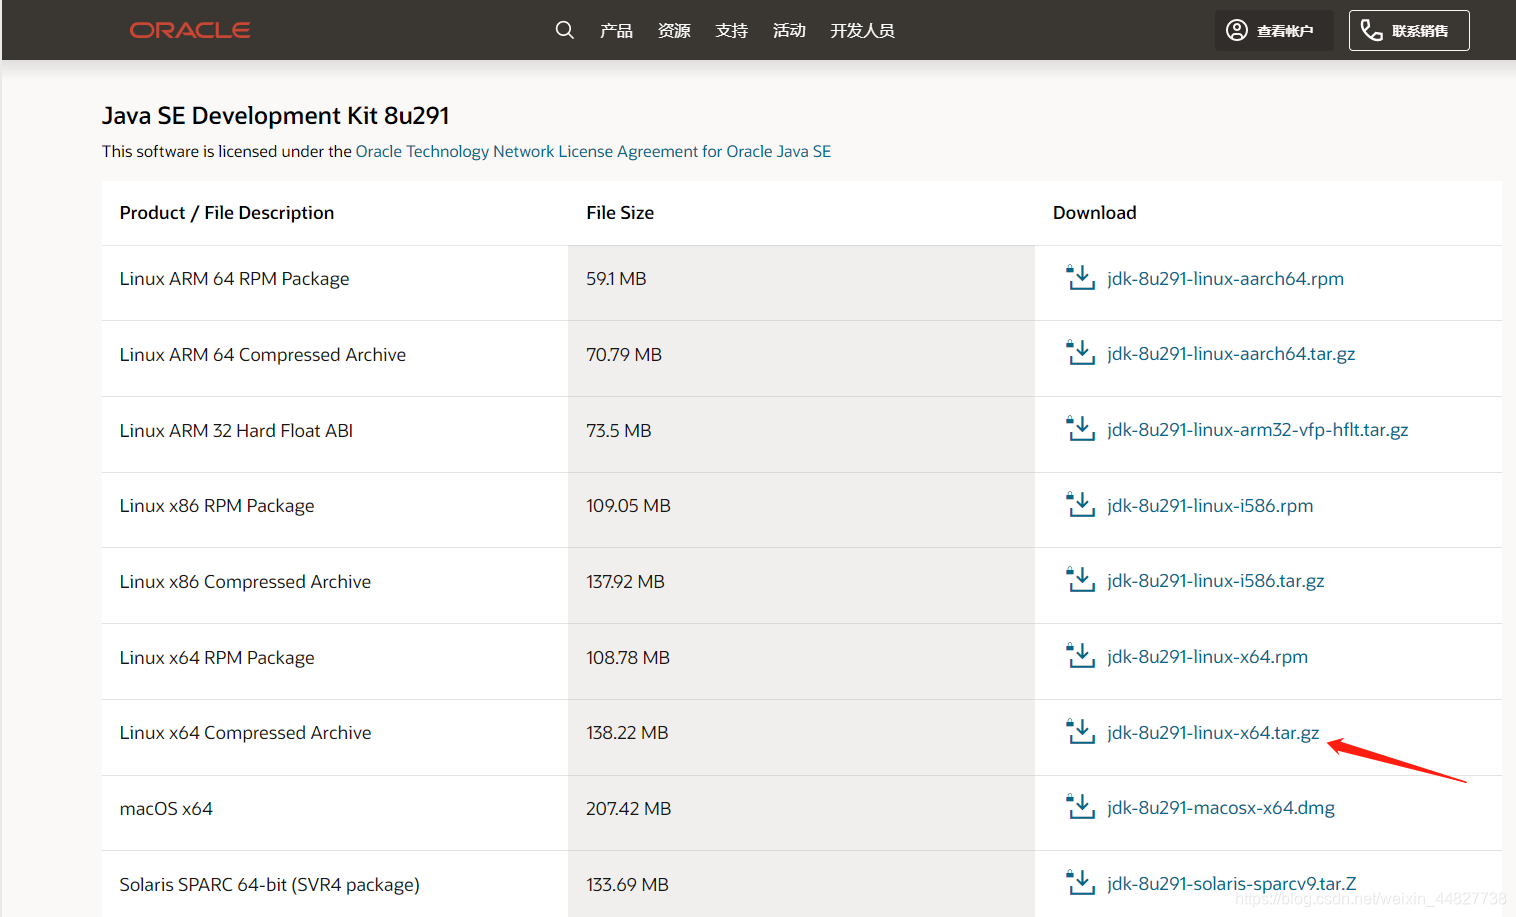Download jdk-8u291-linux-i586.tar.gz
Screen dimensions: 1516x917
1215,580
